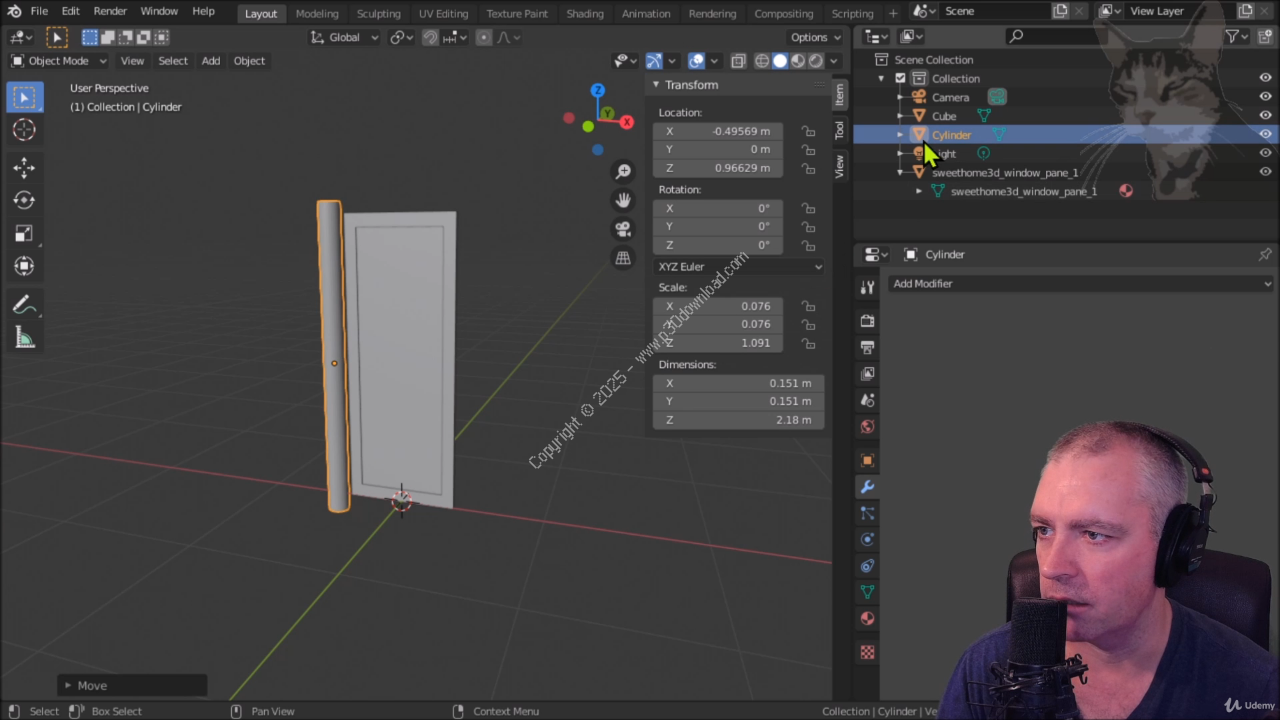Toggle X-ray mode in viewport header
This screenshot has height=720, width=1280.
pos(738,61)
